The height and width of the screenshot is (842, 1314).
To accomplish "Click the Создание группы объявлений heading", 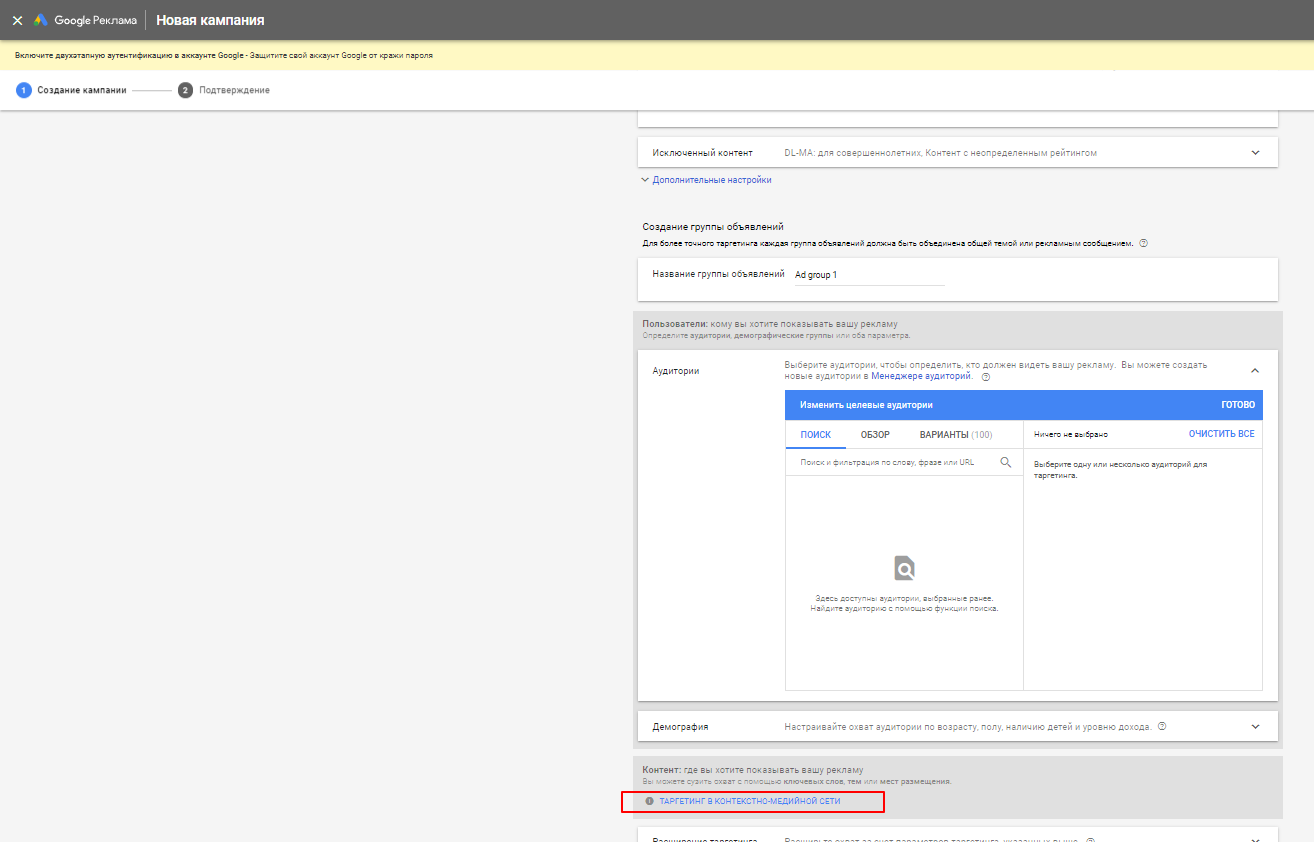I will click(713, 227).
